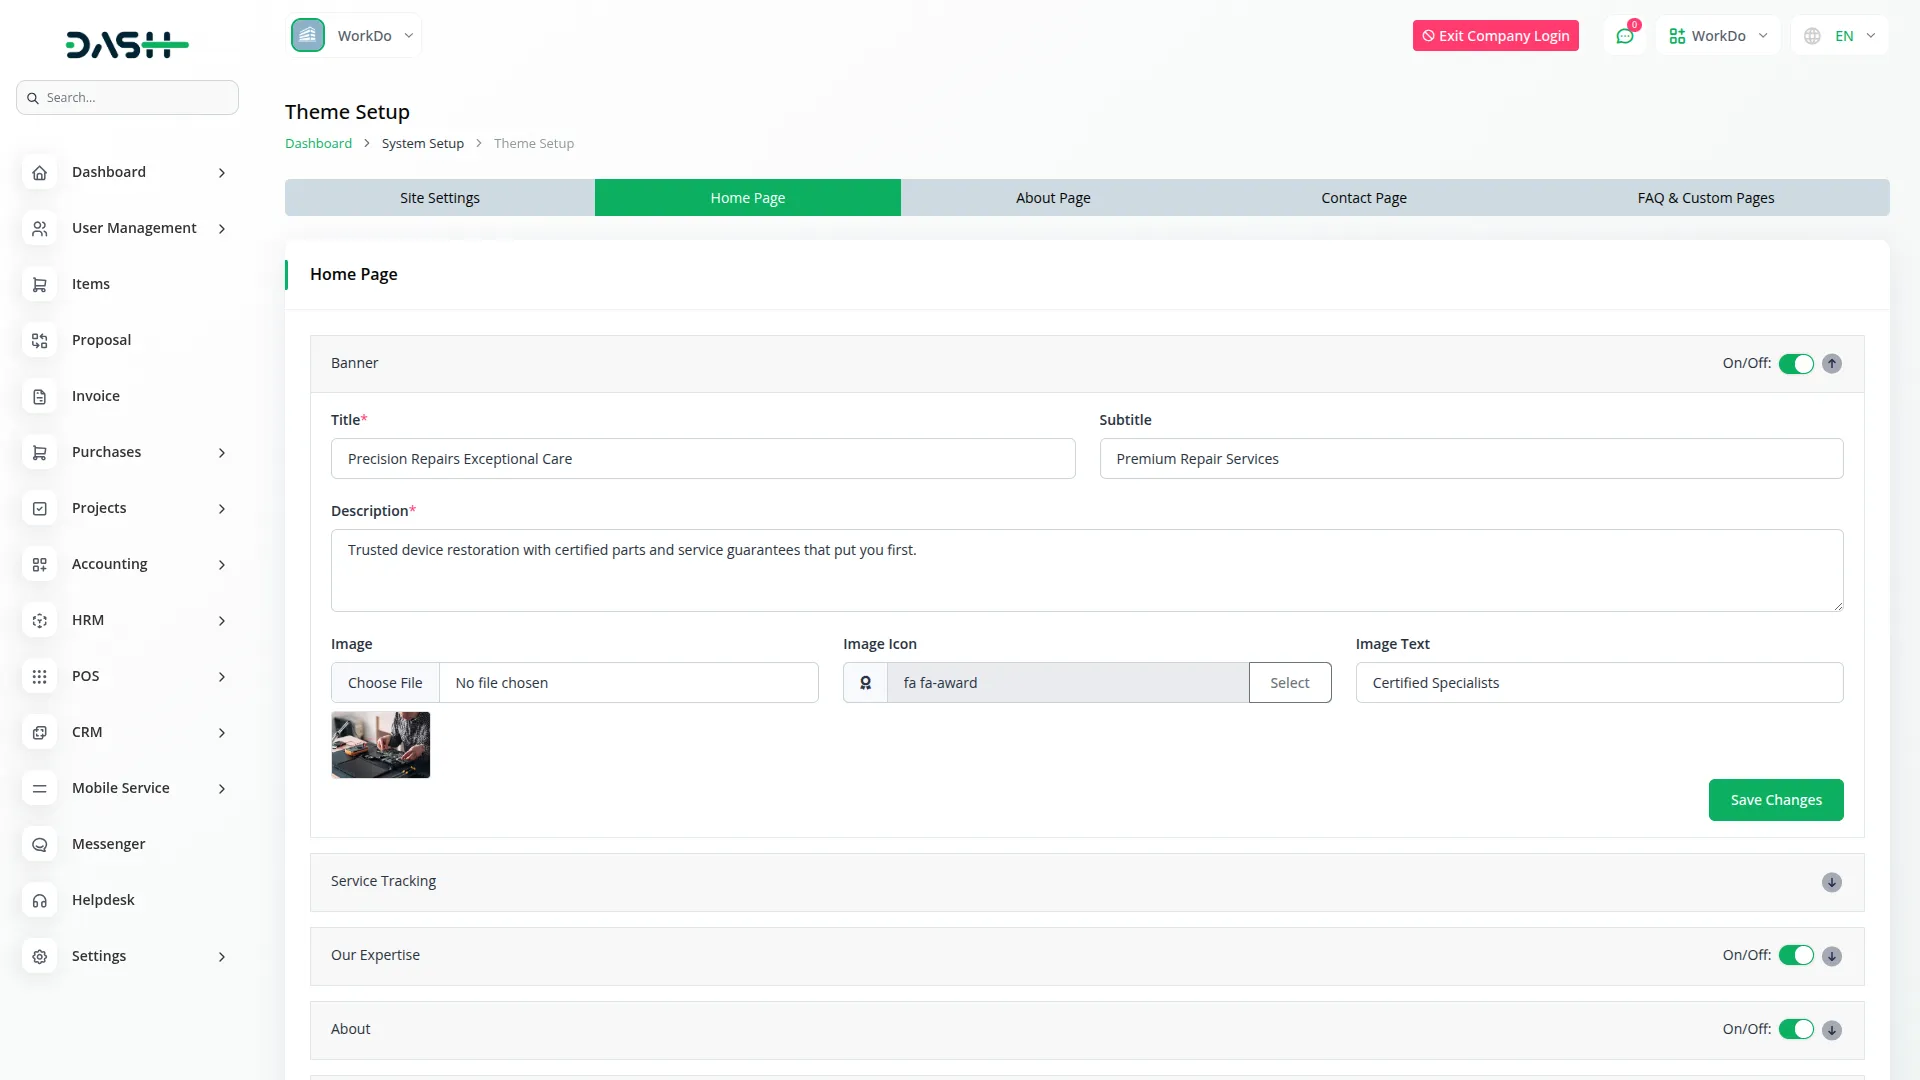Open the Contact Page tab

pos(1364,197)
